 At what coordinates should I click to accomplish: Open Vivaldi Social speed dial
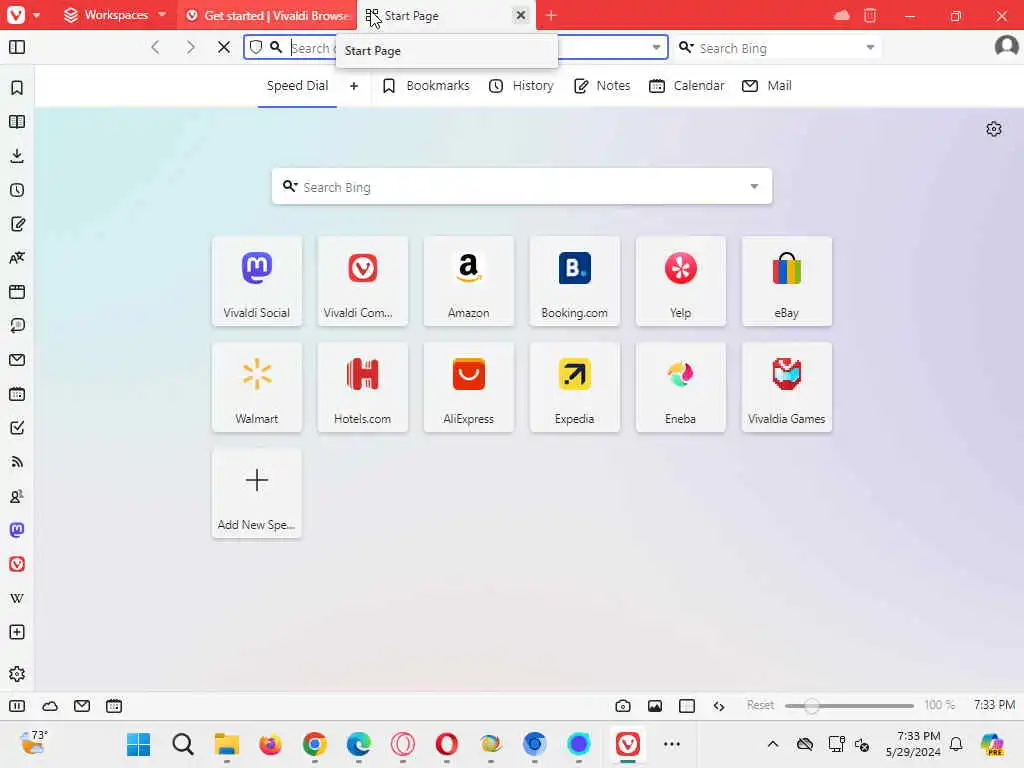257,281
